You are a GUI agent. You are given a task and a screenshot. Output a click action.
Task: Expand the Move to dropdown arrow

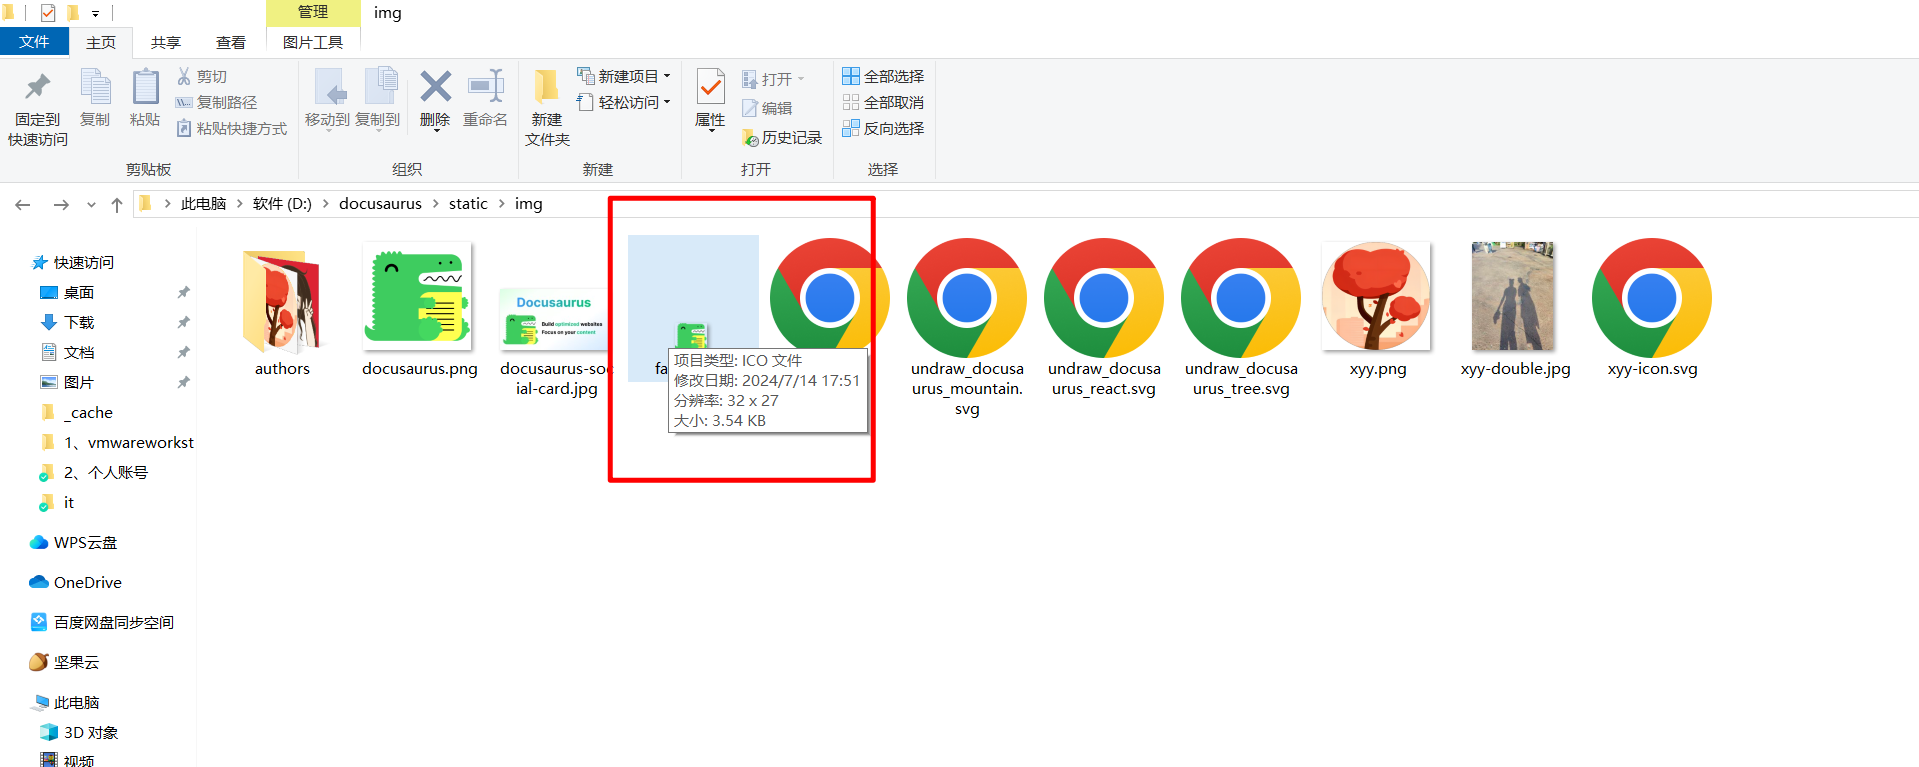[x=327, y=130]
